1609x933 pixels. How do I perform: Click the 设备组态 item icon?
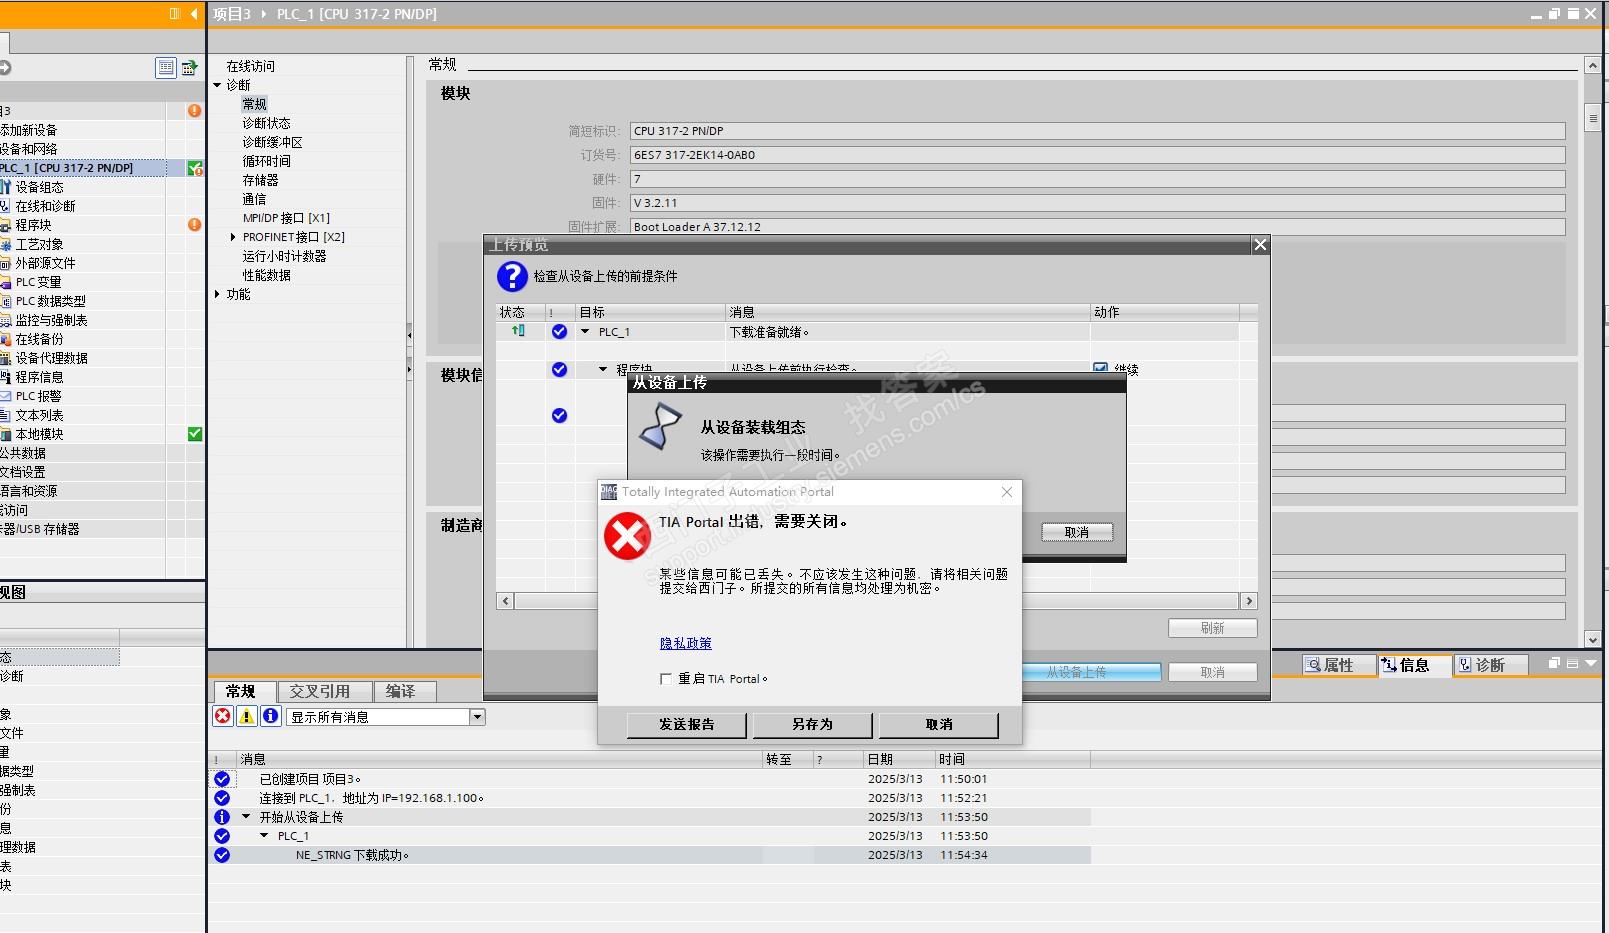pyautogui.click(x=6, y=187)
